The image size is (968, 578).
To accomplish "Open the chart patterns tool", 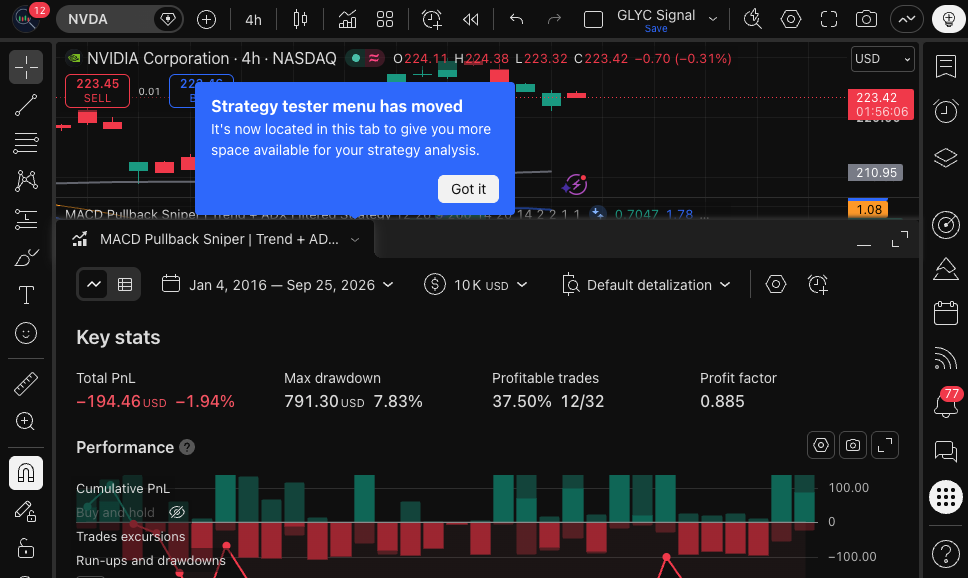I will [x=26, y=181].
